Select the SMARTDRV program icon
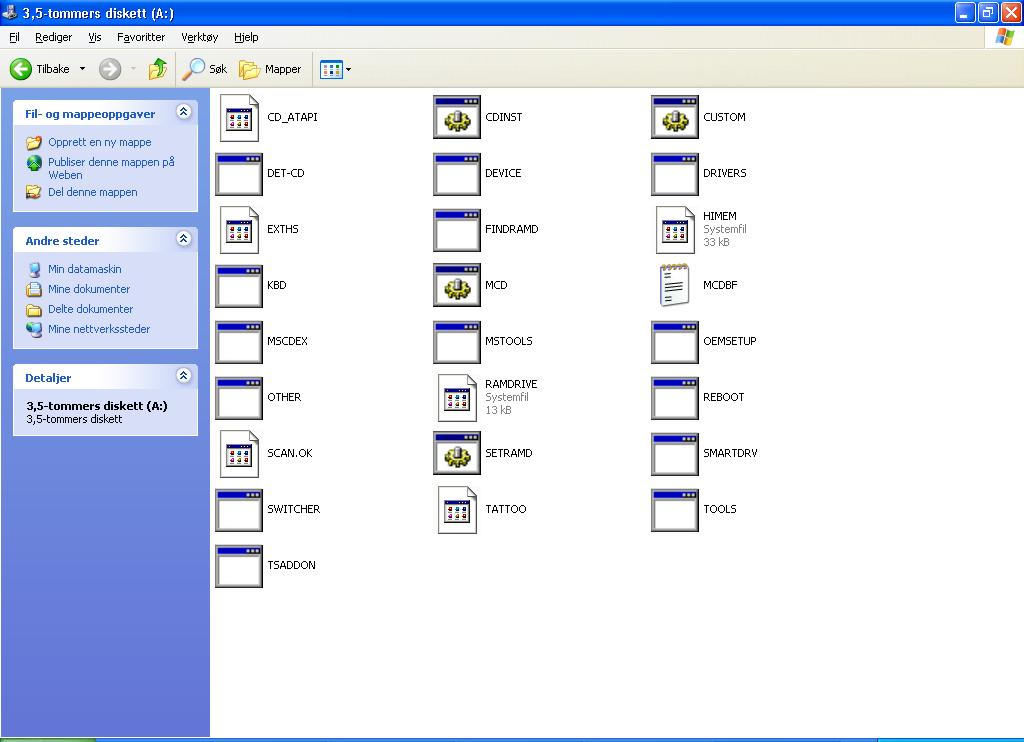This screenshot has width=1024, height=742. pos(675,455)
